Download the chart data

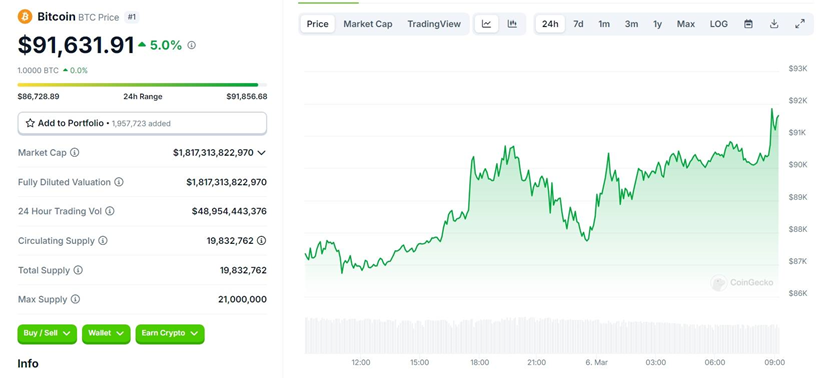pyautogui.click(x=774, y=24)
